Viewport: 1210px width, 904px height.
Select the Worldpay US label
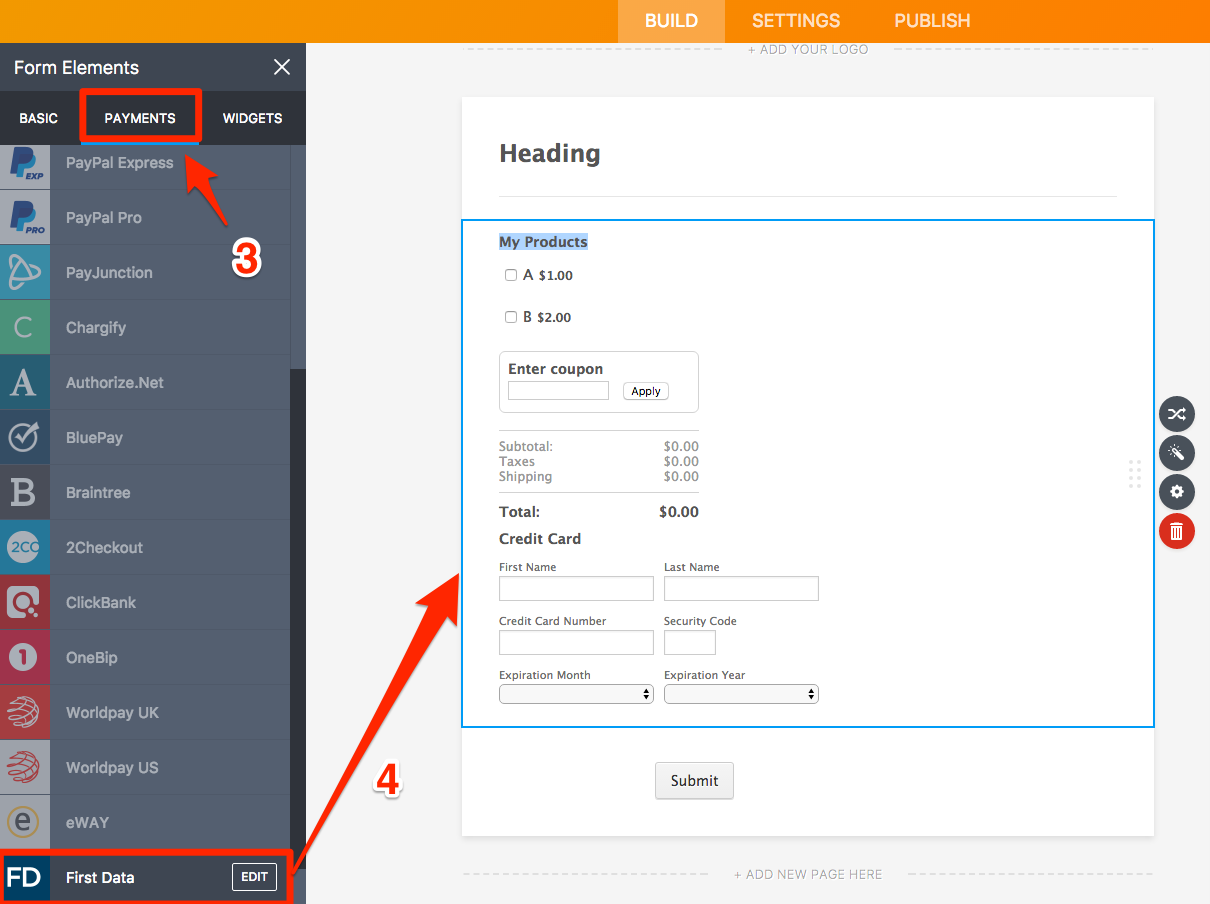[112, 767]
